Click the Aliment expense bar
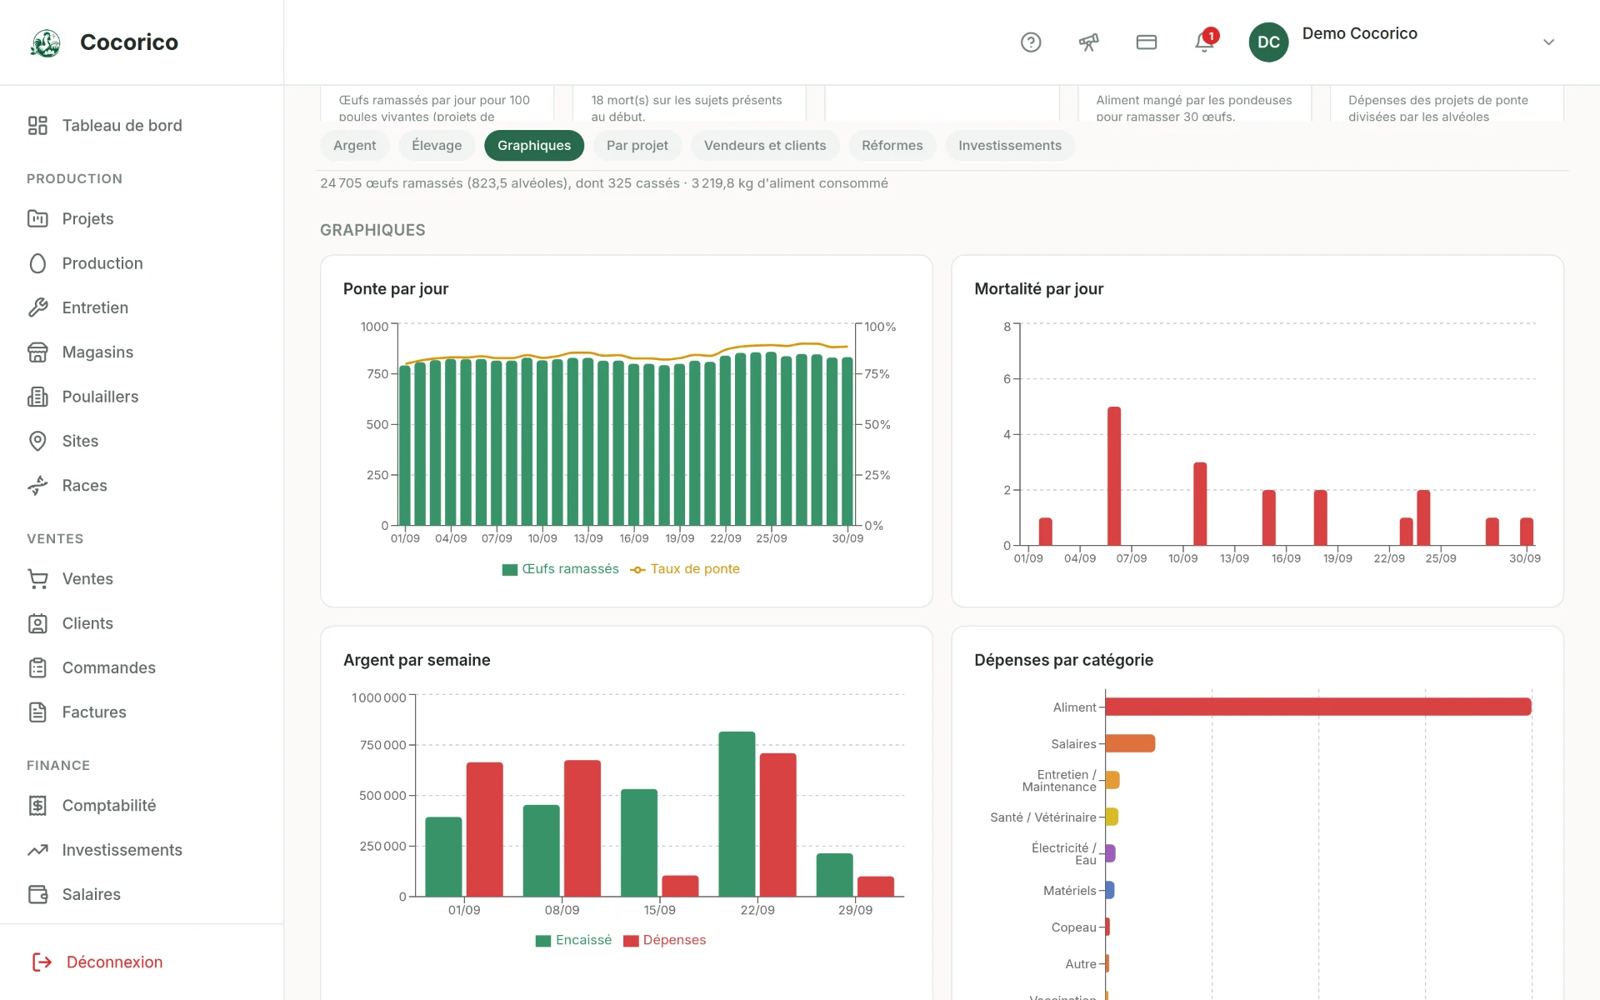The image size is (1600, 1000). pos(1318,707)
